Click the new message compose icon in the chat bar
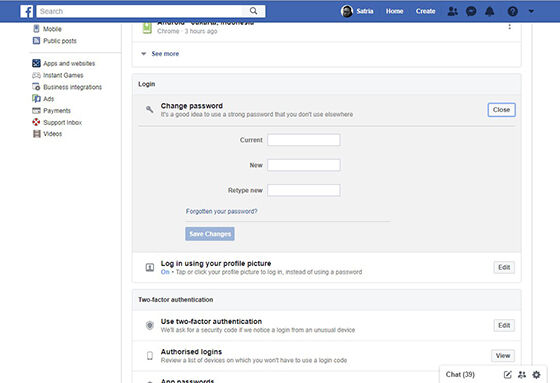560x383 pixels. (x=507, y=375)
